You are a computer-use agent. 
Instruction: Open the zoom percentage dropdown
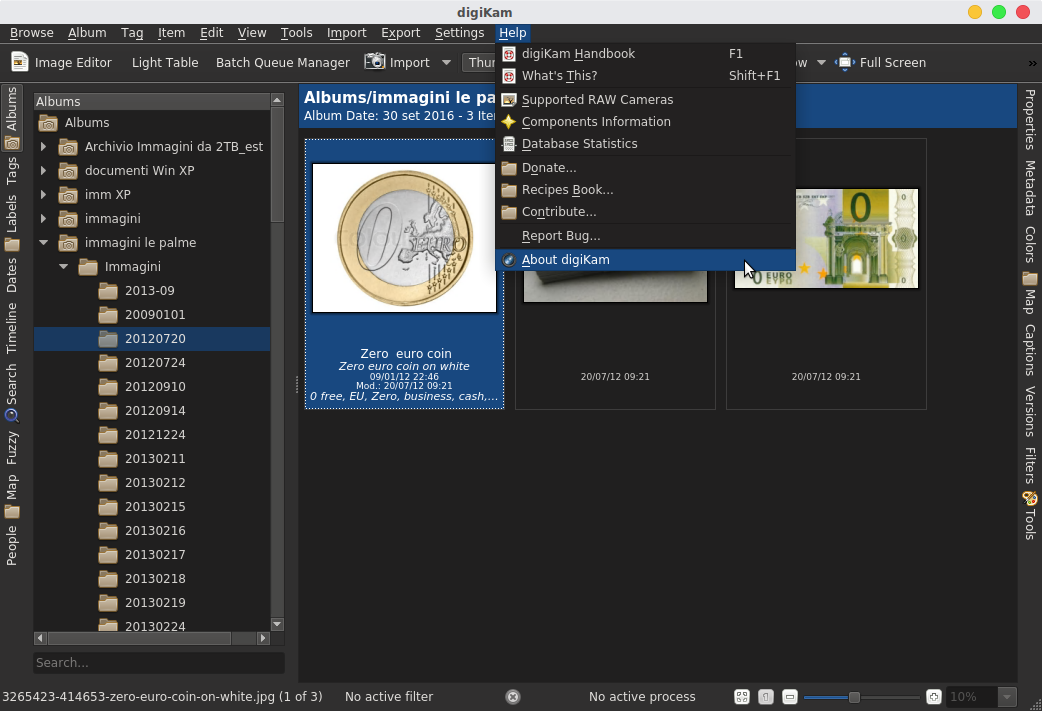pyautogui.click(x=1007, y=697)
